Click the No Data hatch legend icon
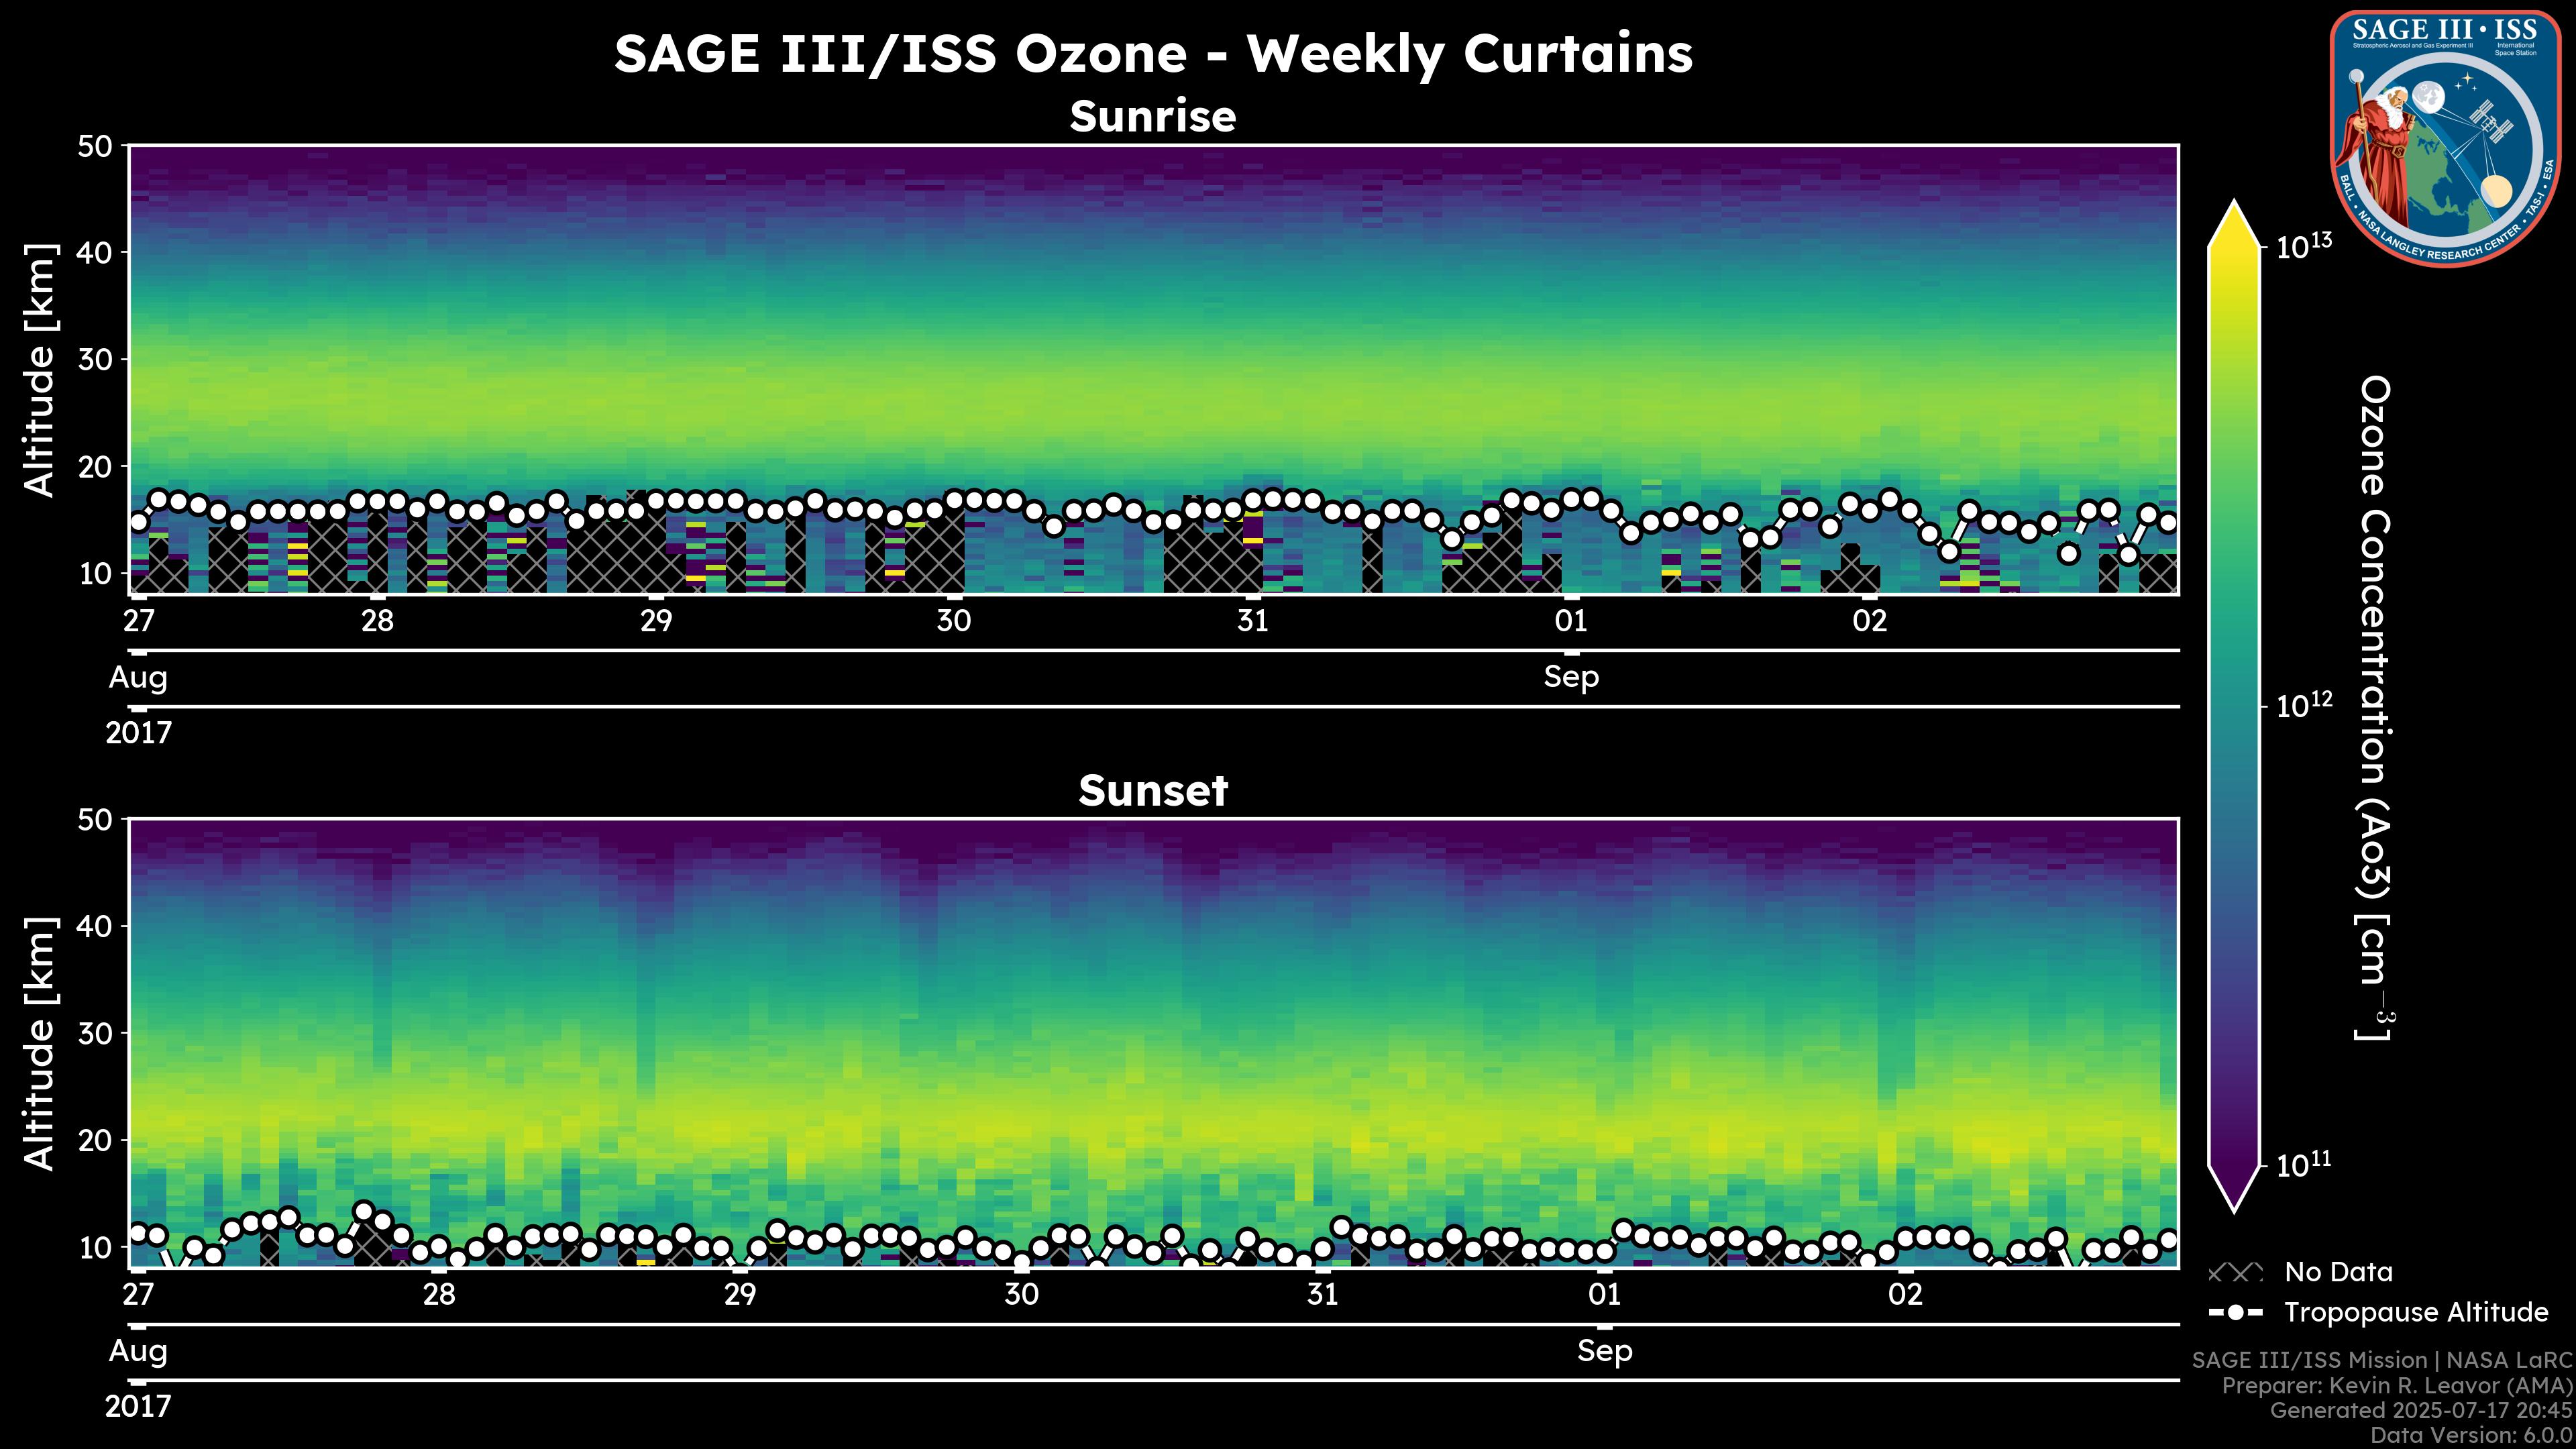This screenshot has width=2576, height=1449. tap(2235, 1273)
